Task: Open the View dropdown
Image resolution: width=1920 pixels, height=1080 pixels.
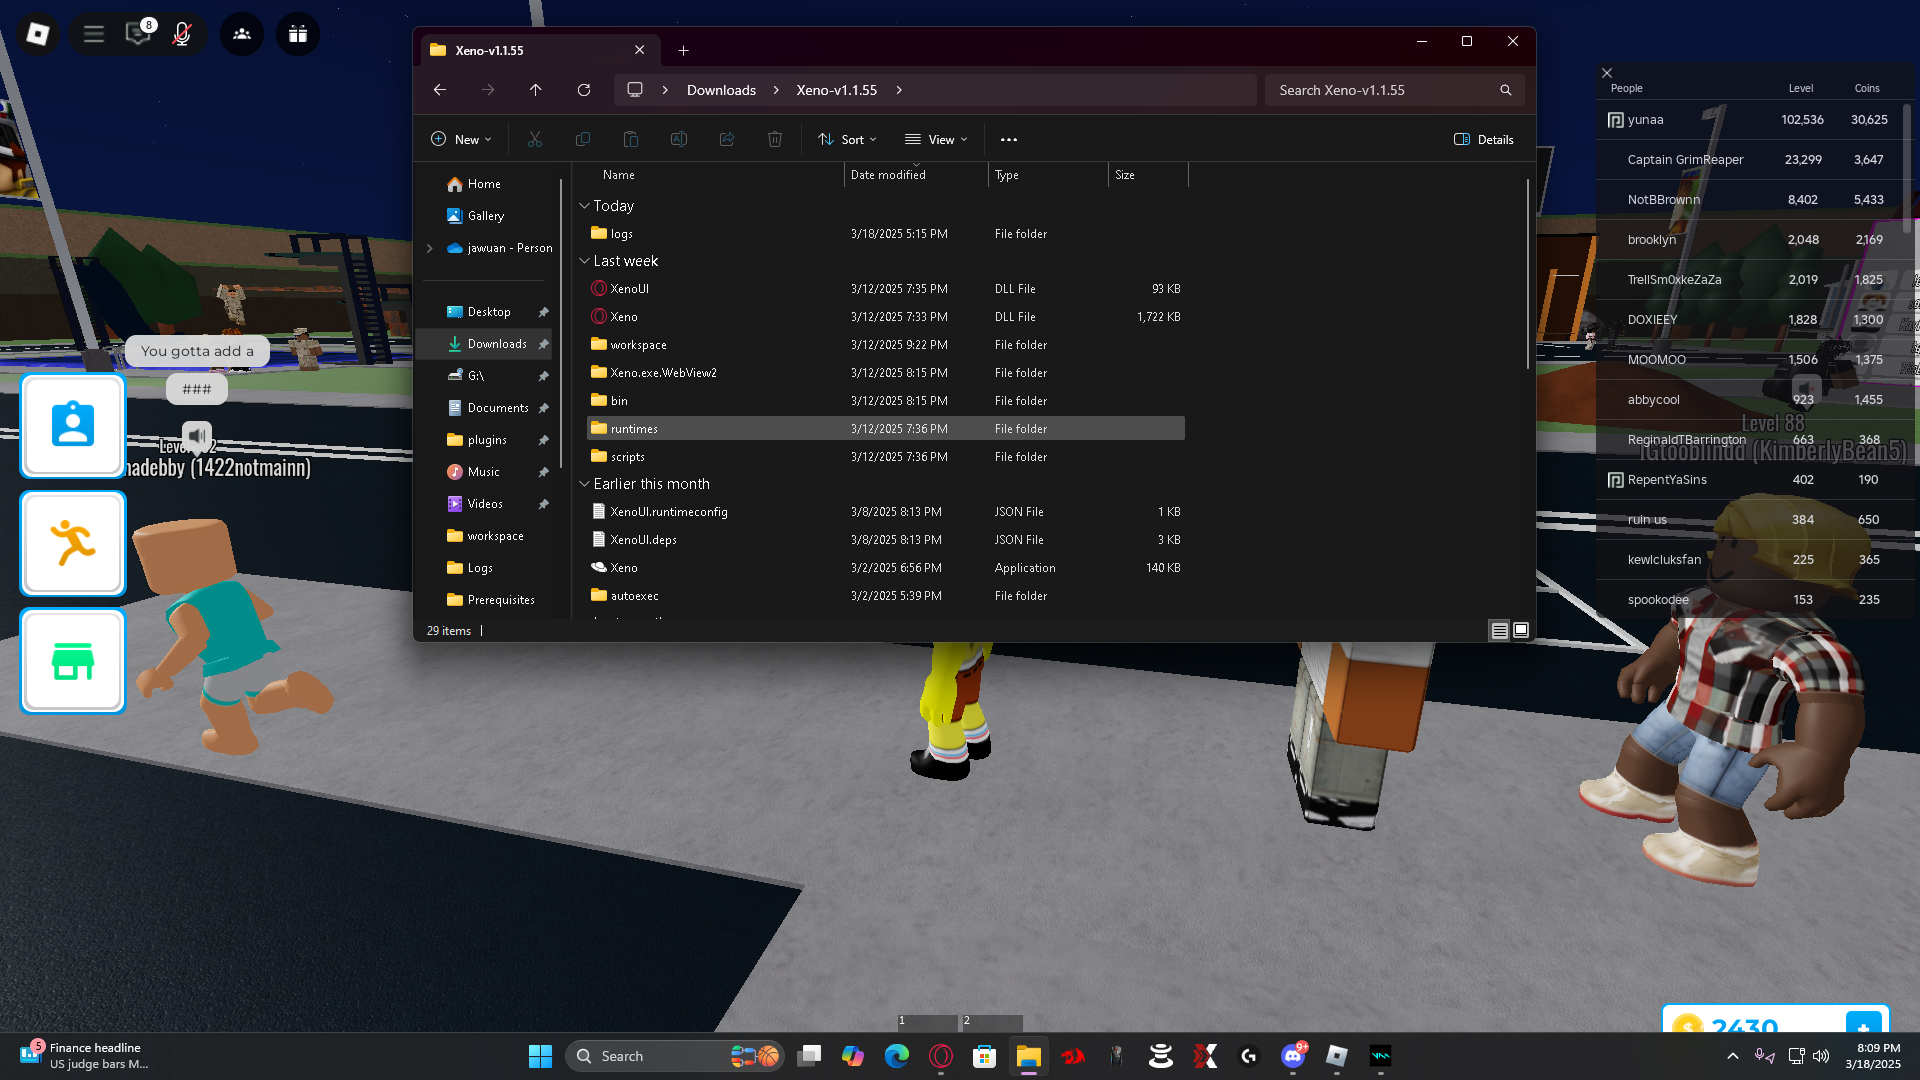Action: (936, 140)
